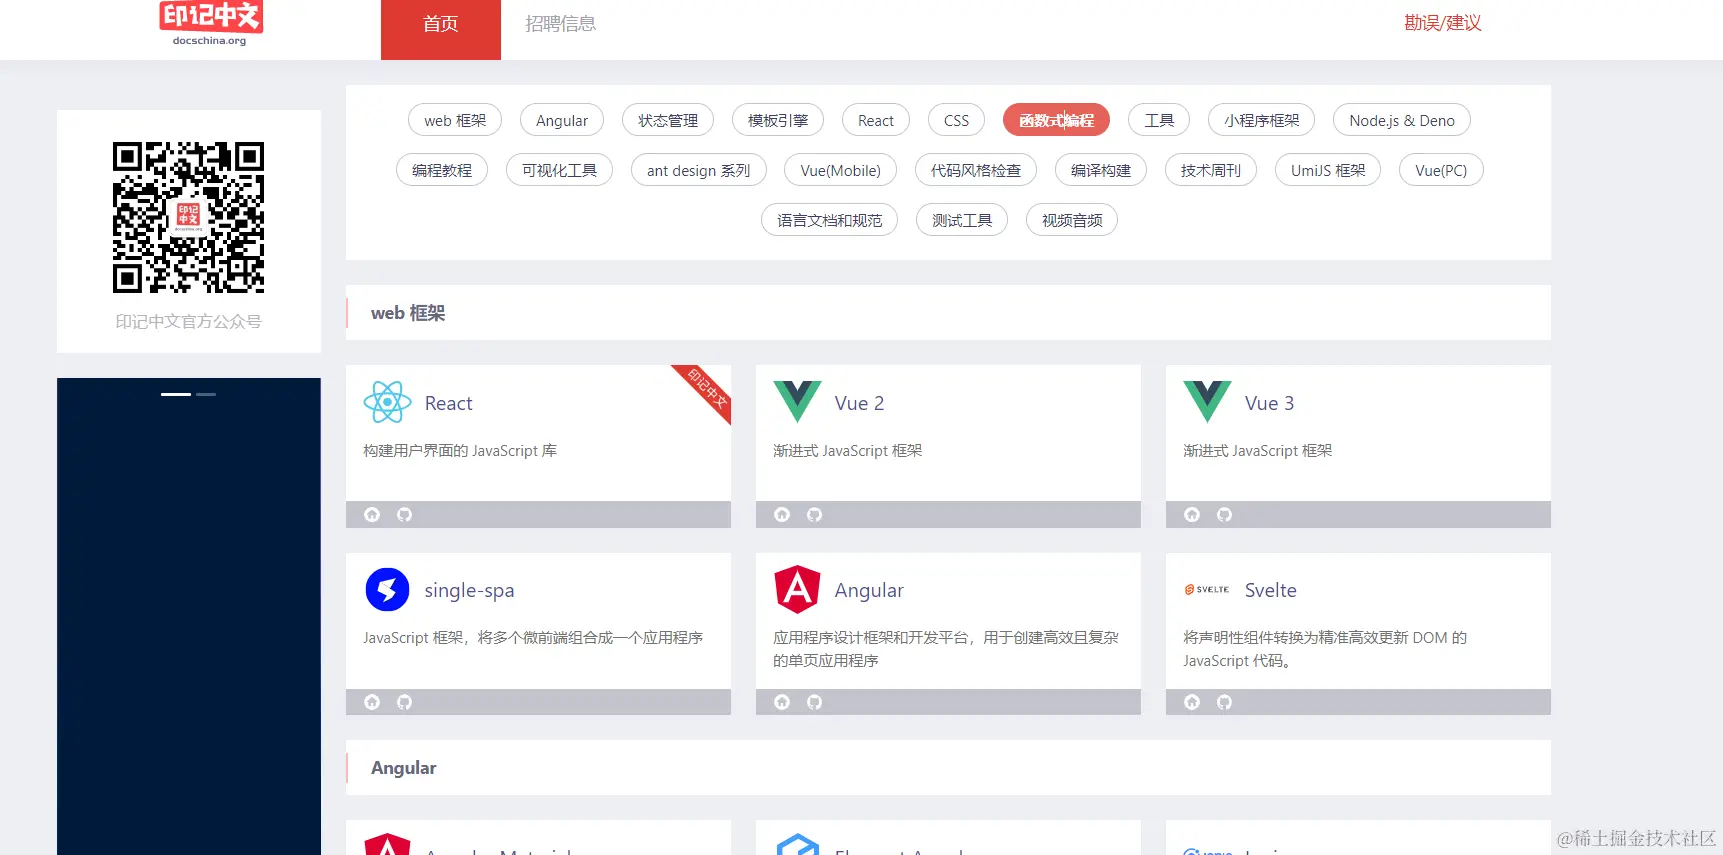Click the 印记中文官方公众号 caption
This screenshot has width=1723, height=855.
click(x=188, y=322)
